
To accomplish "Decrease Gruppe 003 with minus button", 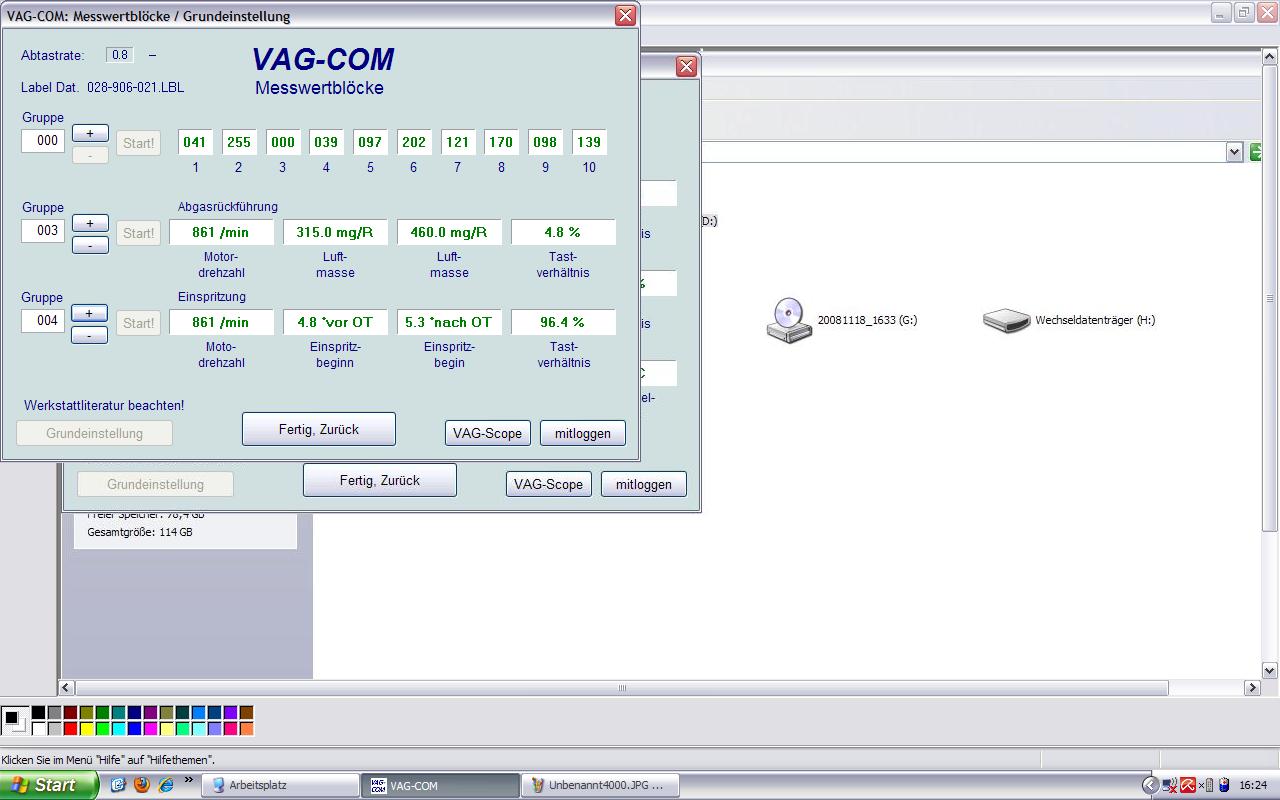I will [90, 245].
